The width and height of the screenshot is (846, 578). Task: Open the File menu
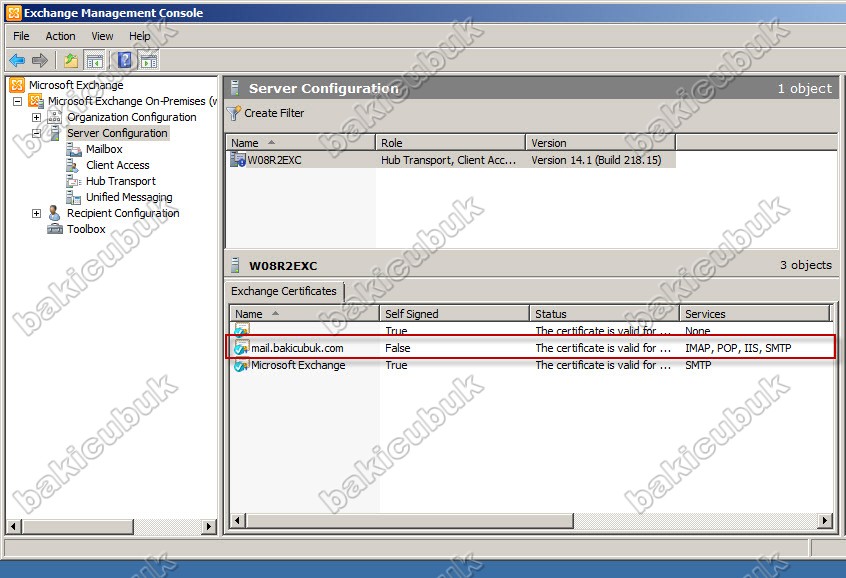click(21, 36)
